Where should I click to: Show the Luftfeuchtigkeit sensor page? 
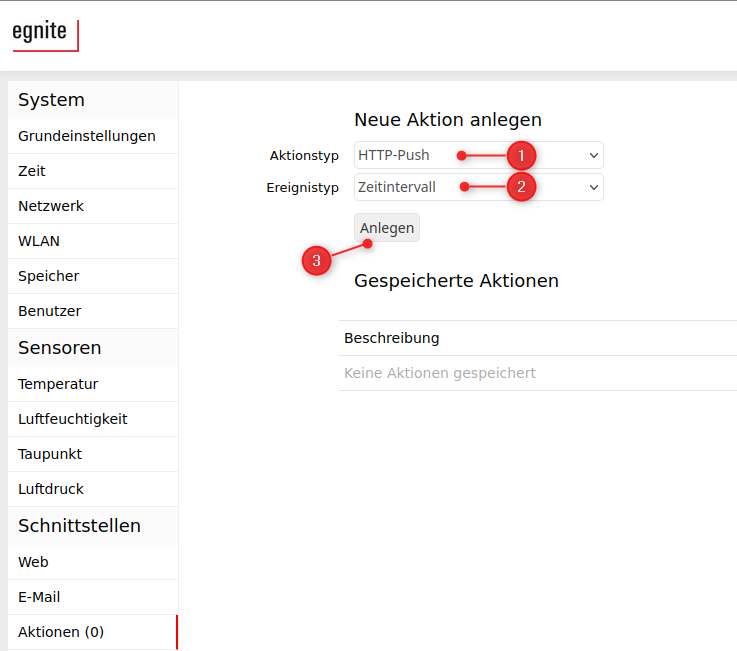click(73, 419)
